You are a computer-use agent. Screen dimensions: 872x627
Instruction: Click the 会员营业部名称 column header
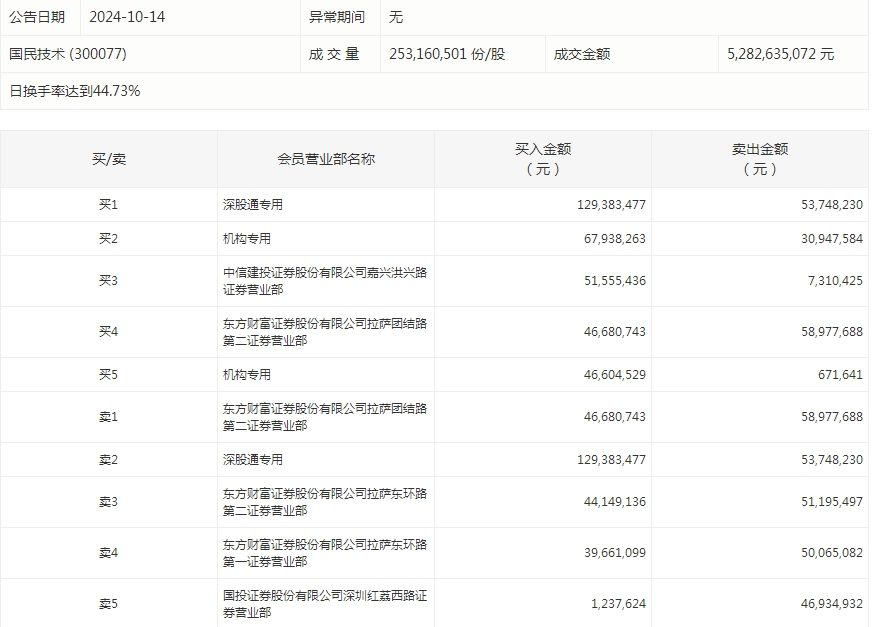[x=326, y=159]
